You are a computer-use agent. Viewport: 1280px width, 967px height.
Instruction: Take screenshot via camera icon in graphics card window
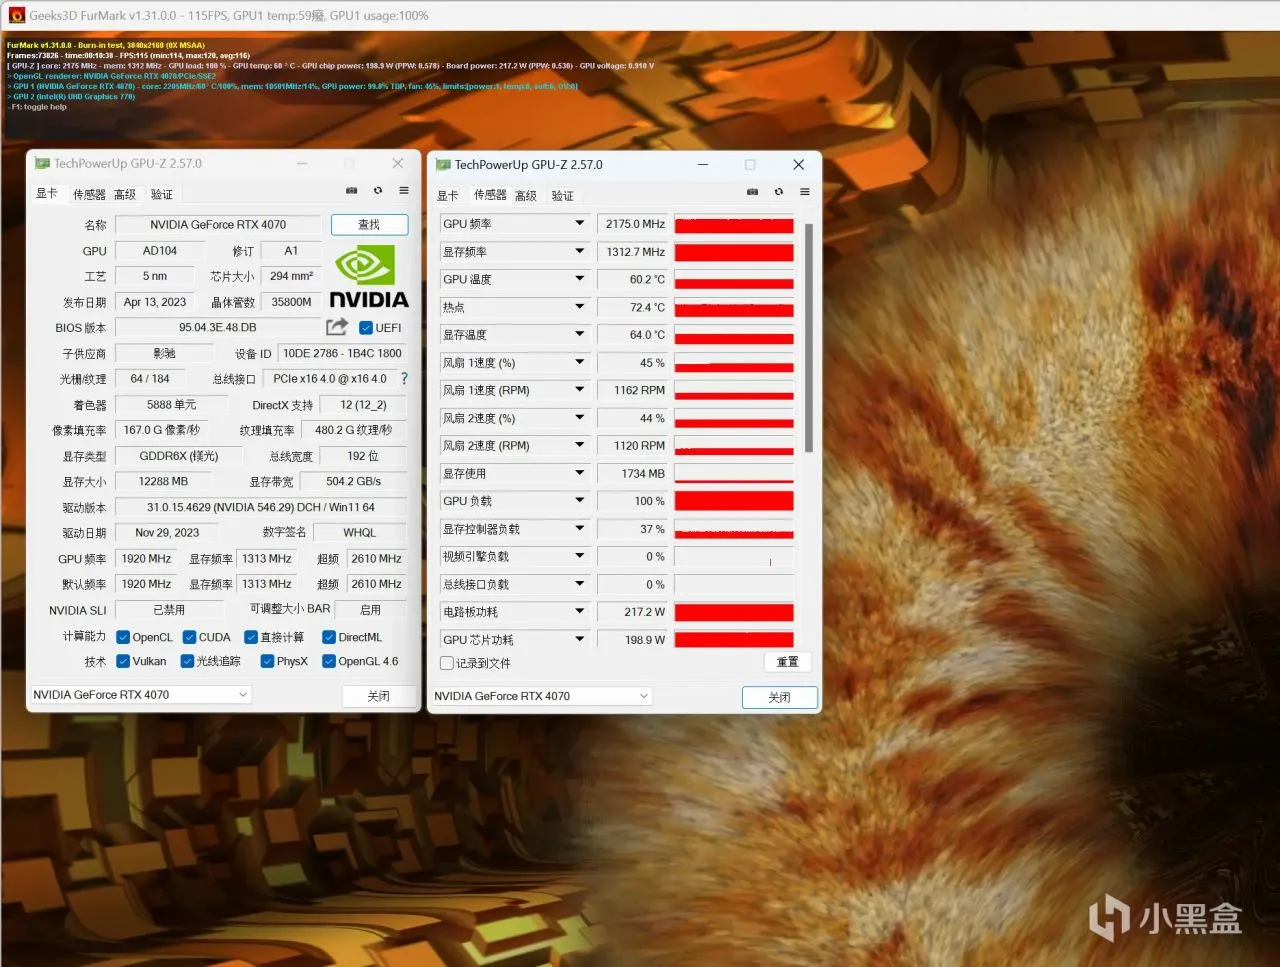coord(352,190)
